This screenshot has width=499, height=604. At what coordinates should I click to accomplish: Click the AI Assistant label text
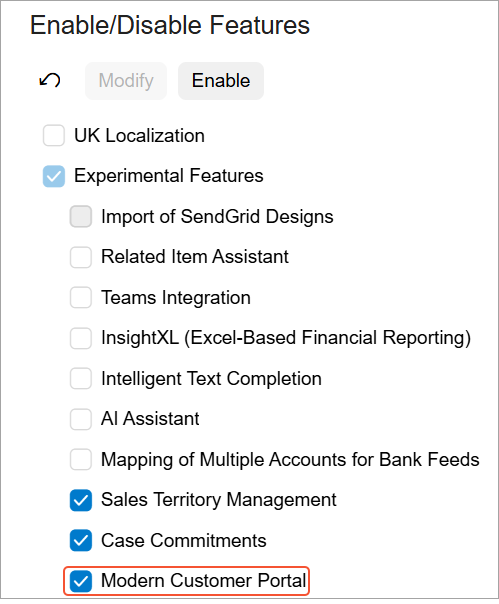pyautogui.click(x=150, y=419)
